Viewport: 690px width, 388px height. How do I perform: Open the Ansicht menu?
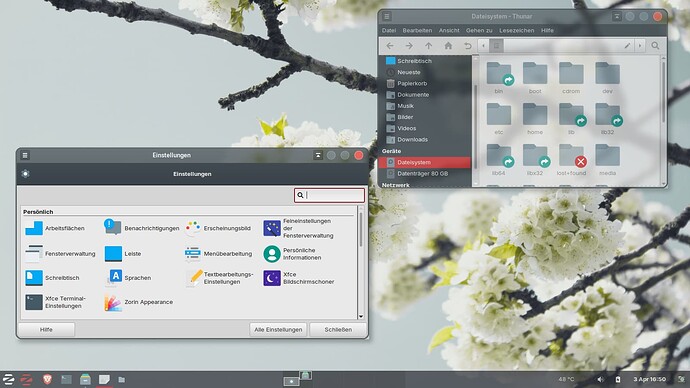(x=449, y=30)
